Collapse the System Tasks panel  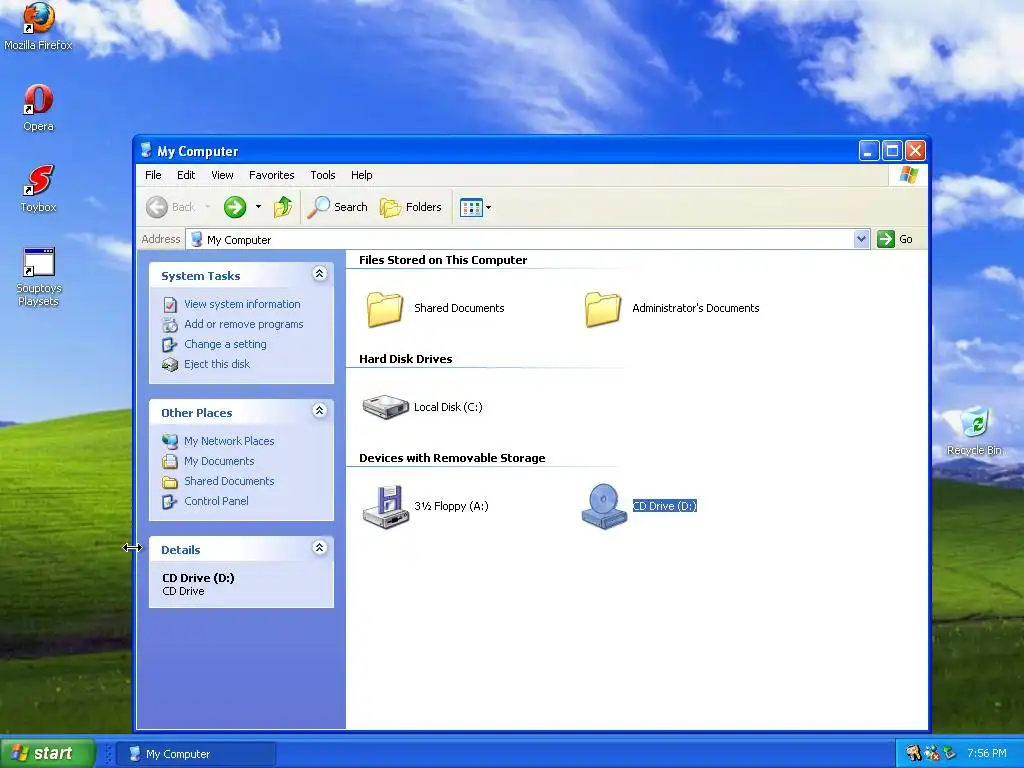click(319, 274)
